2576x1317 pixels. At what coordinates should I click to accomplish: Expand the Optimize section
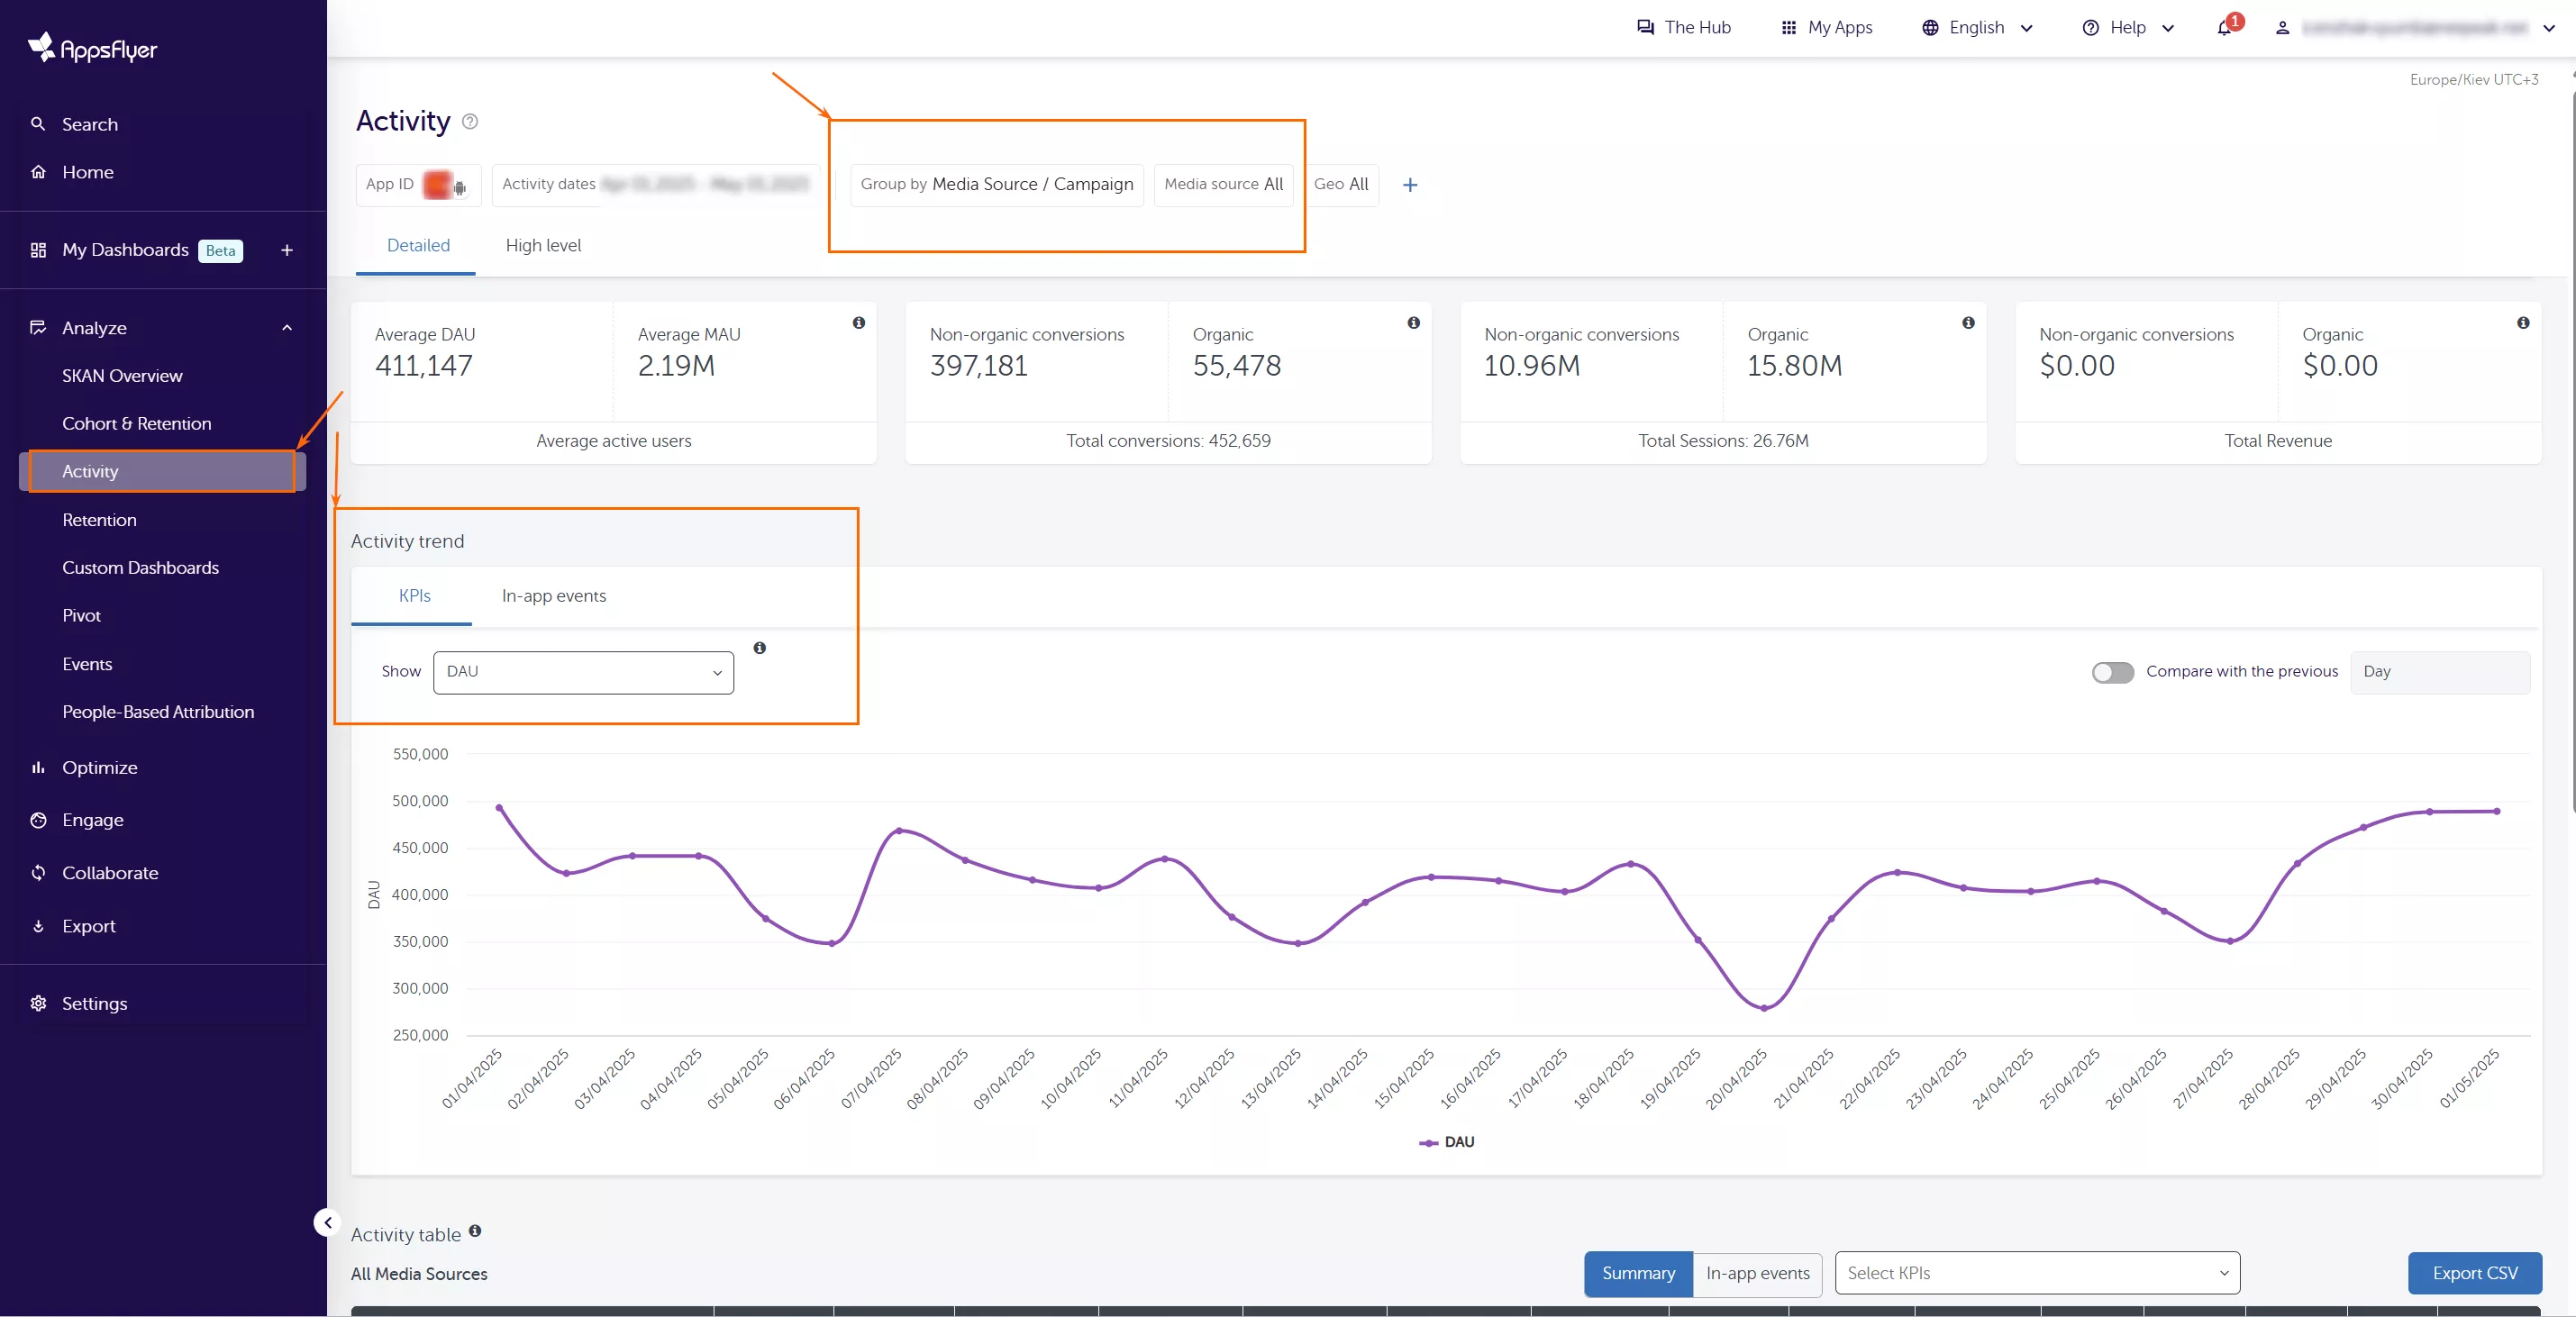pyautogui.click(x=100, y=768)
